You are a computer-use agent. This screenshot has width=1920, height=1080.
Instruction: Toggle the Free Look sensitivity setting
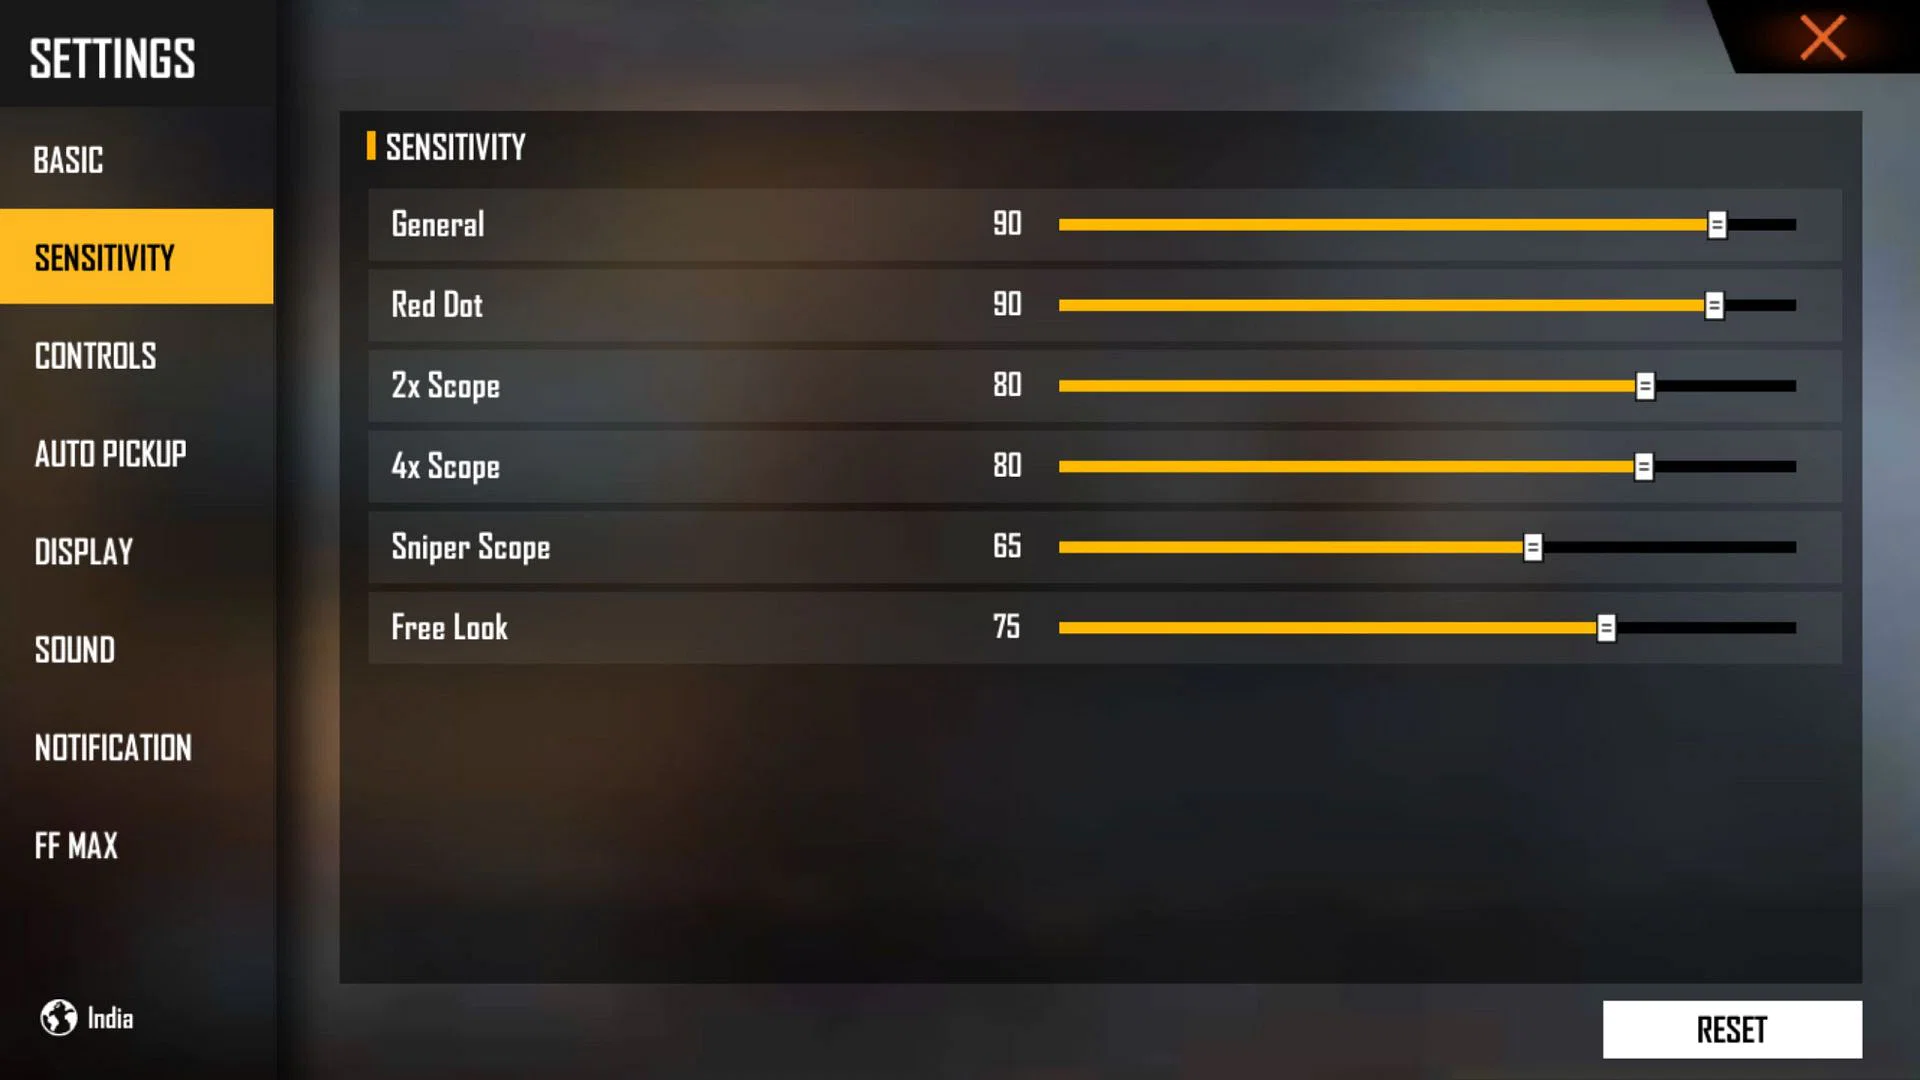(1607, 628)
